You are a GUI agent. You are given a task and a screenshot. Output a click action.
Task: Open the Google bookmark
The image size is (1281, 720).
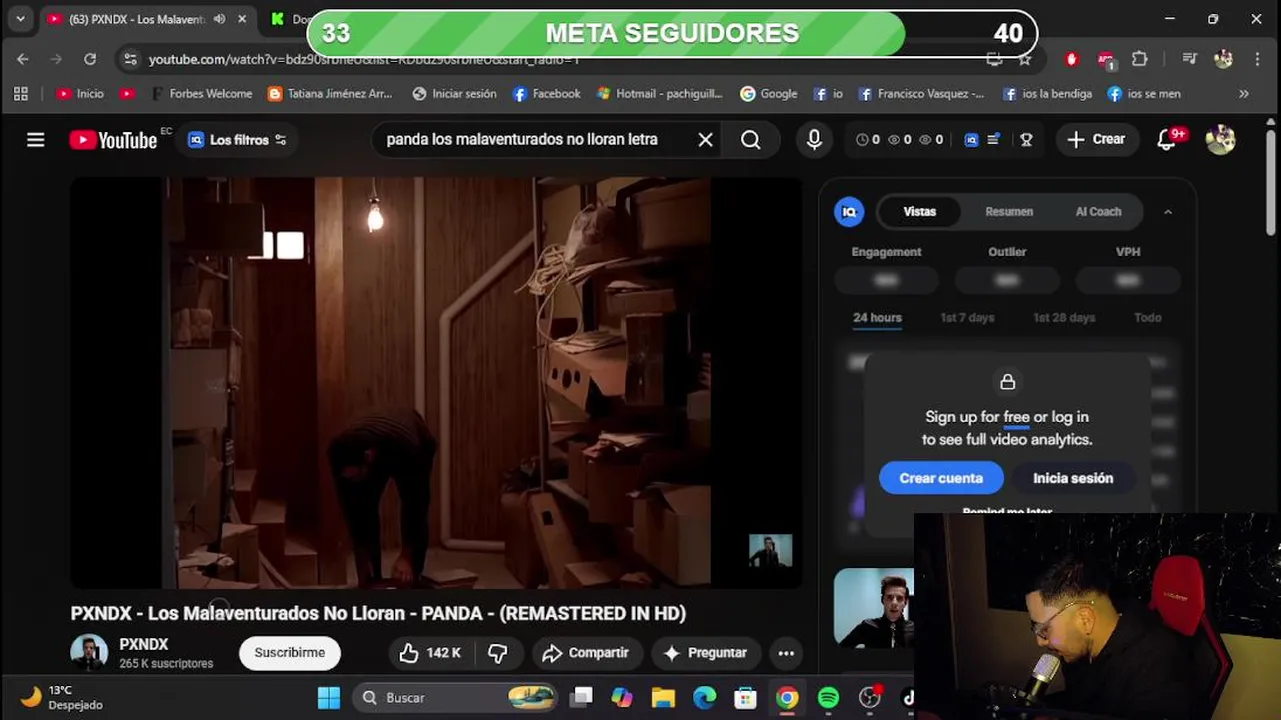coord(768,94)
